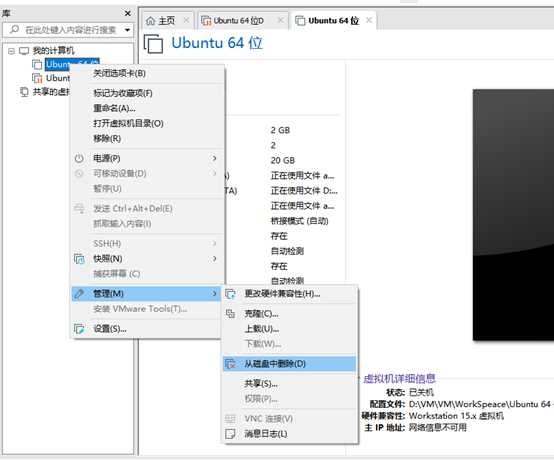This screenshot has width=554, height=460.
Task: Click the delete icon beside 从磁盘中删除(D)
Action: click(x=230, y=364)
